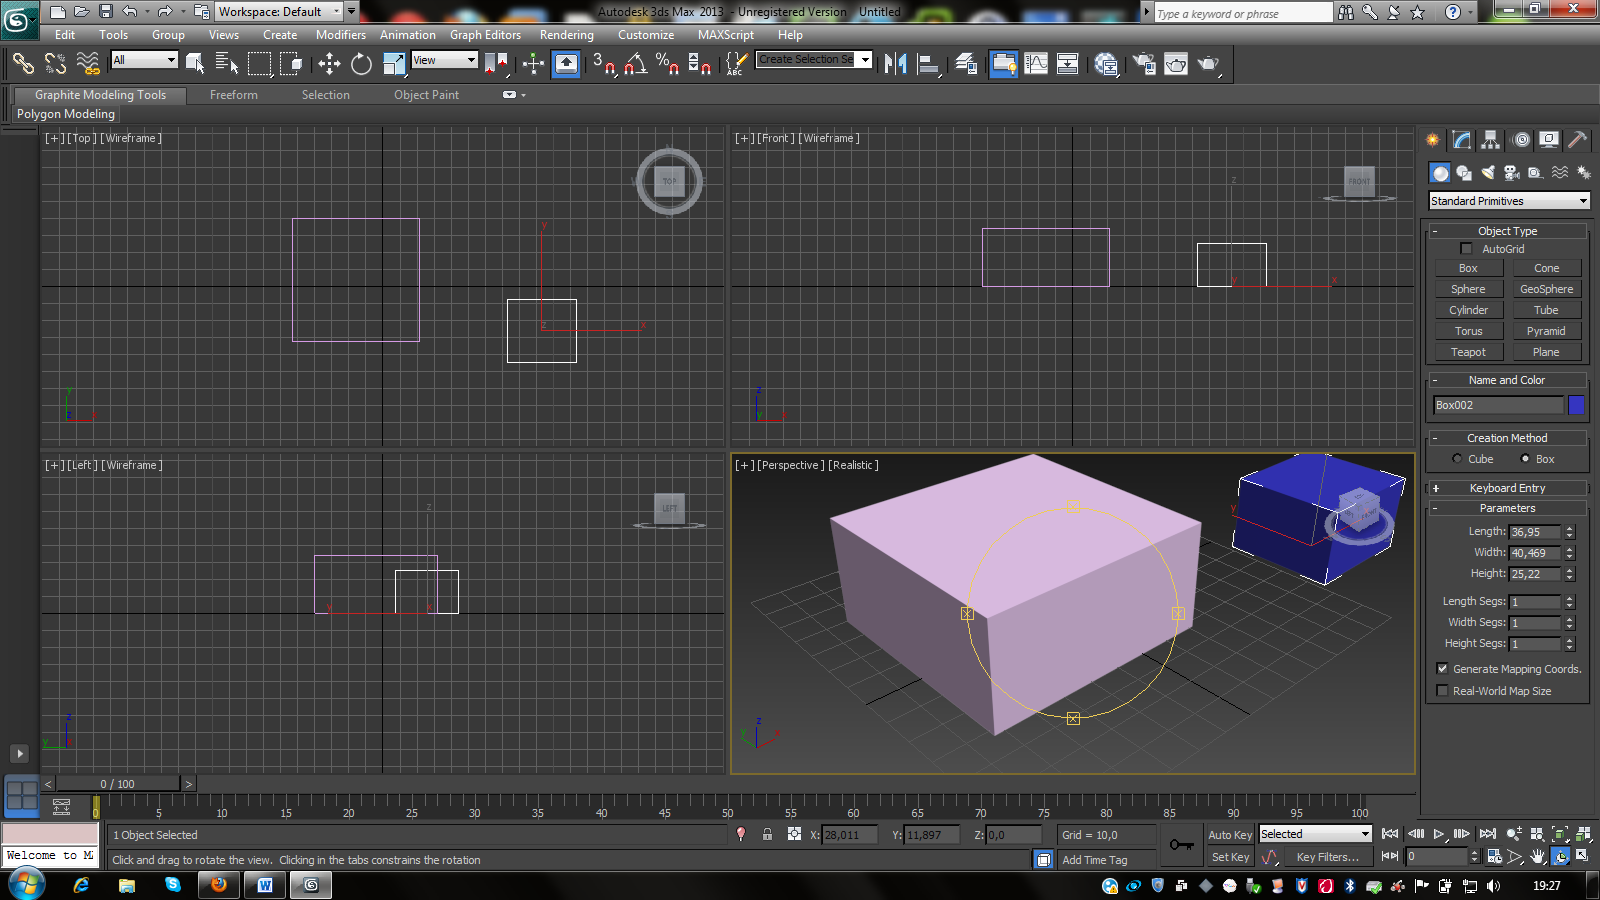The width and height of the screenshot is (1600, 900).
Task: Open the Workspace Default dropdown
Action: 279,12
